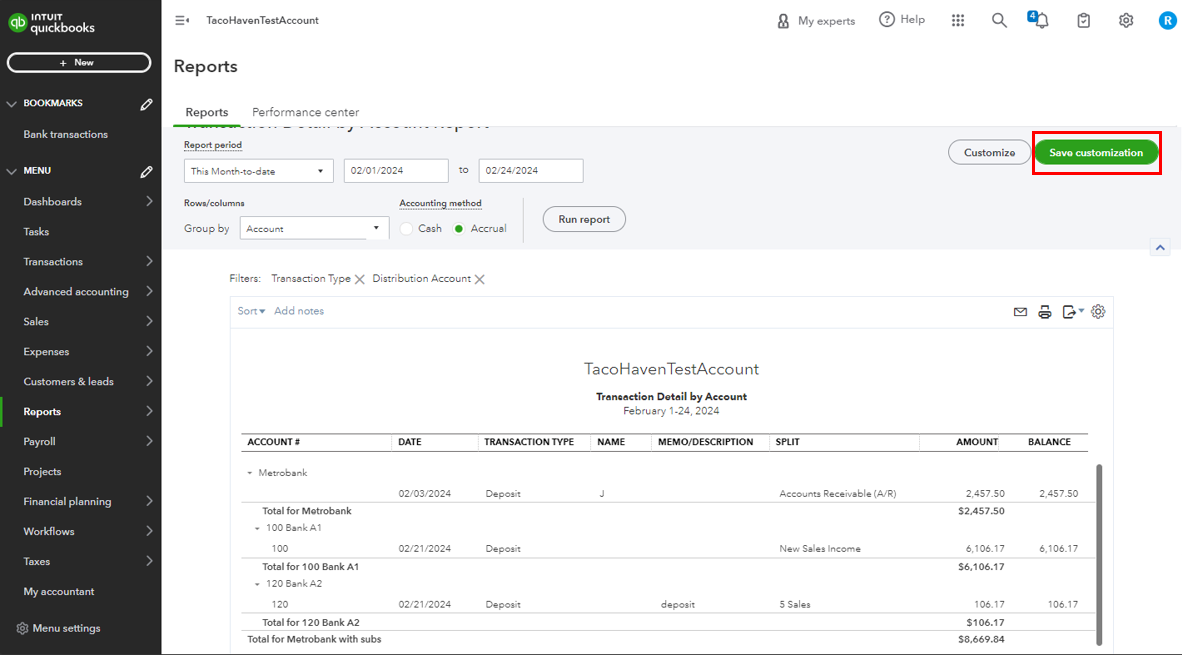This screenshot has width=1182, height=656.
Task: Switch to the Performance center tab
Action: (x=305, y=112)
